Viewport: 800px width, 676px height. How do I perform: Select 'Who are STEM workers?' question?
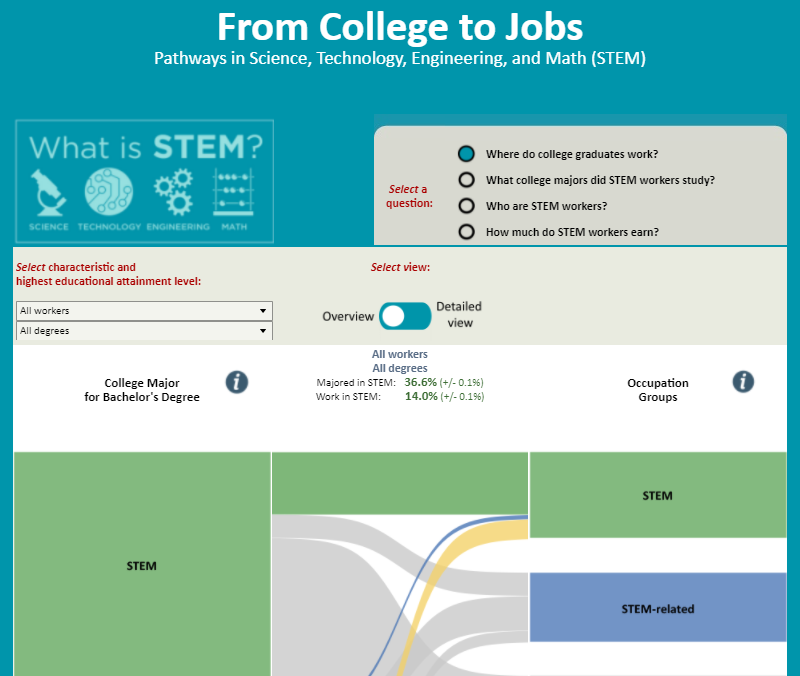coord(466,206)
